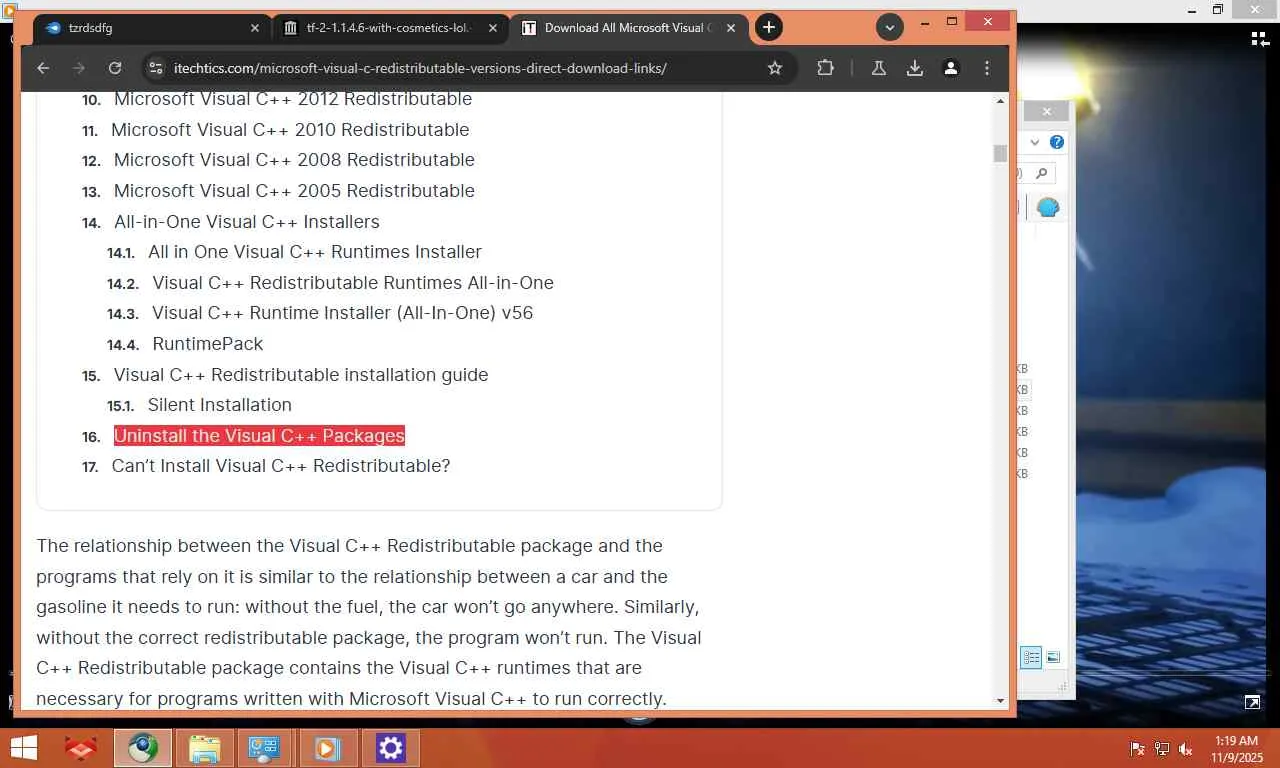Open Can't Install Visual C++ Redistributable link
This screenshot has height=768, width=1280.
tap(281, 466)
